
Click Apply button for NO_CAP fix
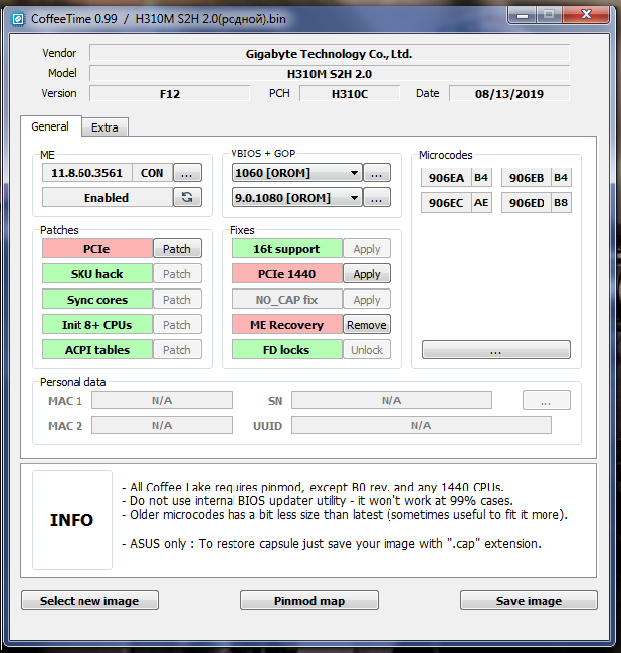coord(367,299)
